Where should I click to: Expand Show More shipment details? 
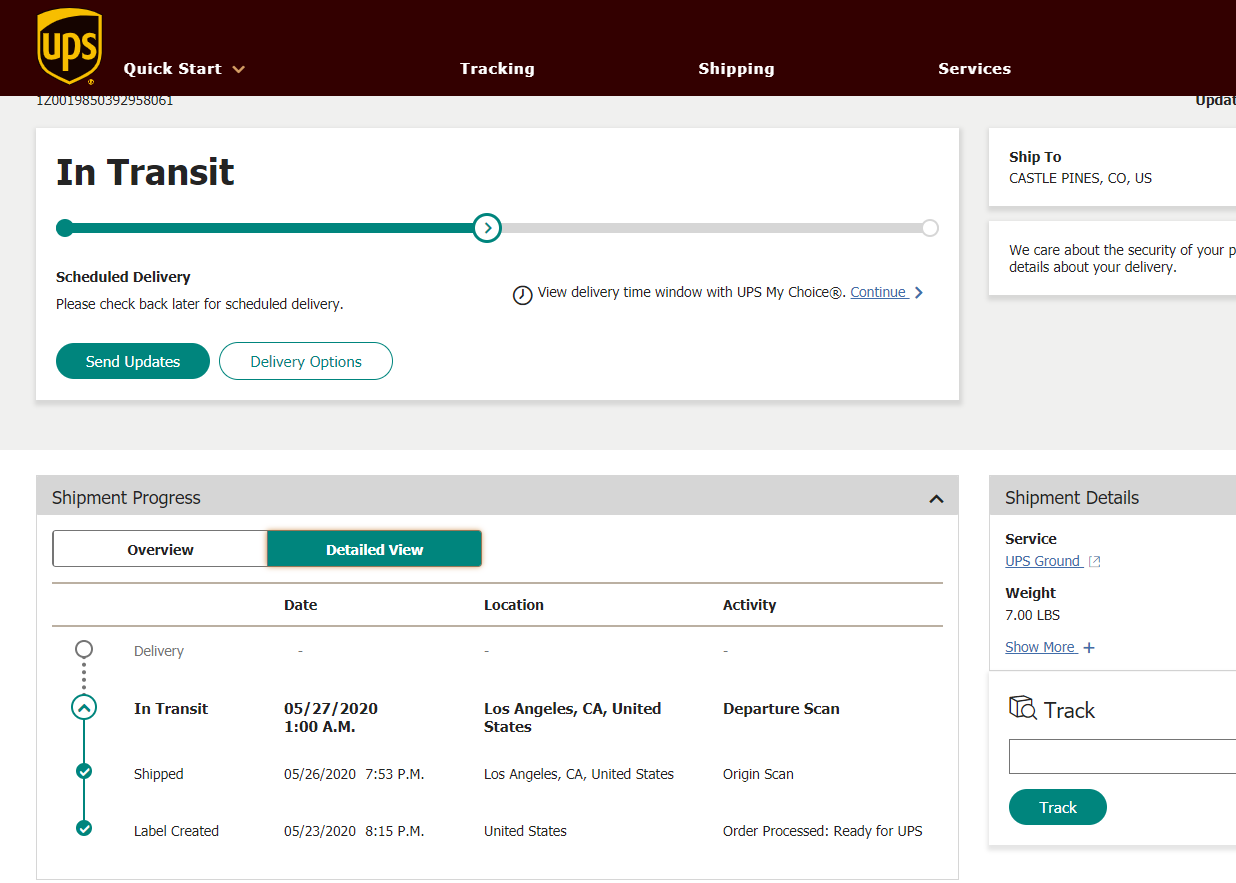[x=1049, y=647]
